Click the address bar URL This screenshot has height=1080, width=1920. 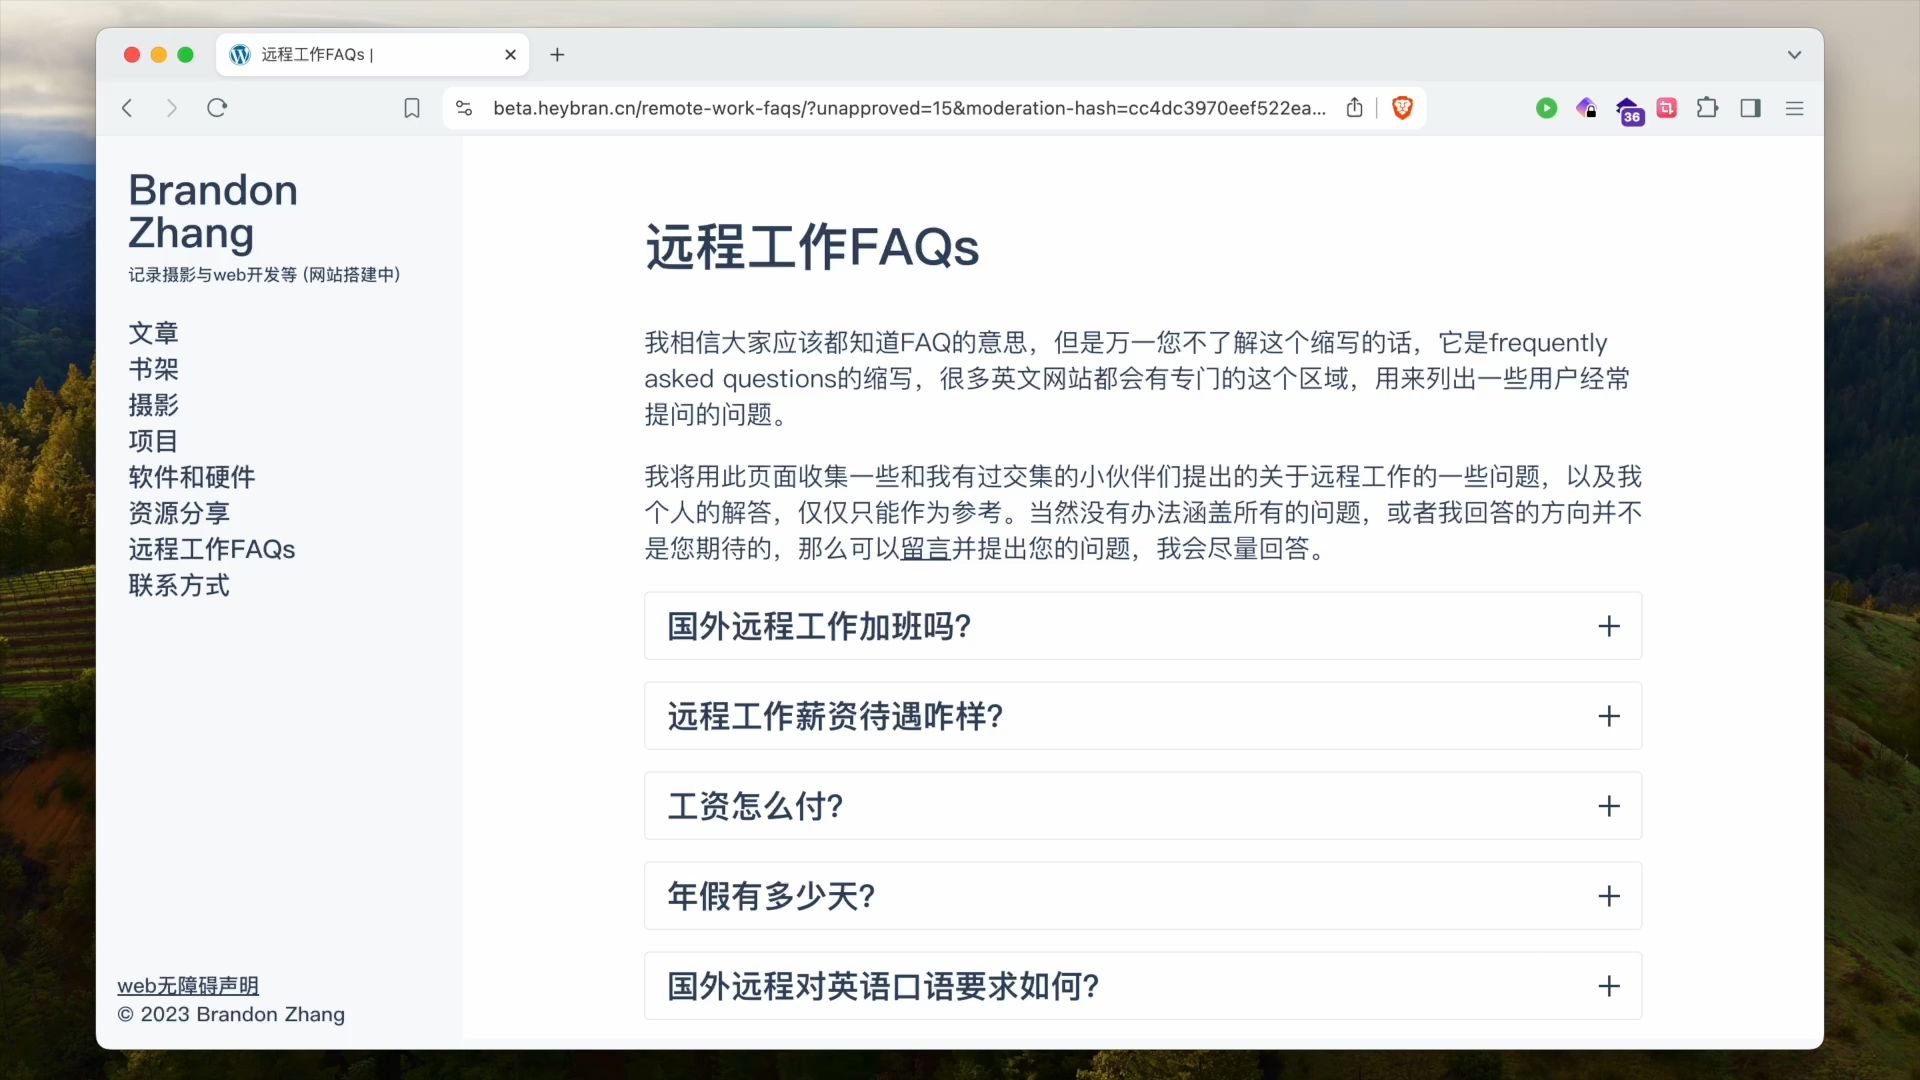point(909,108)
